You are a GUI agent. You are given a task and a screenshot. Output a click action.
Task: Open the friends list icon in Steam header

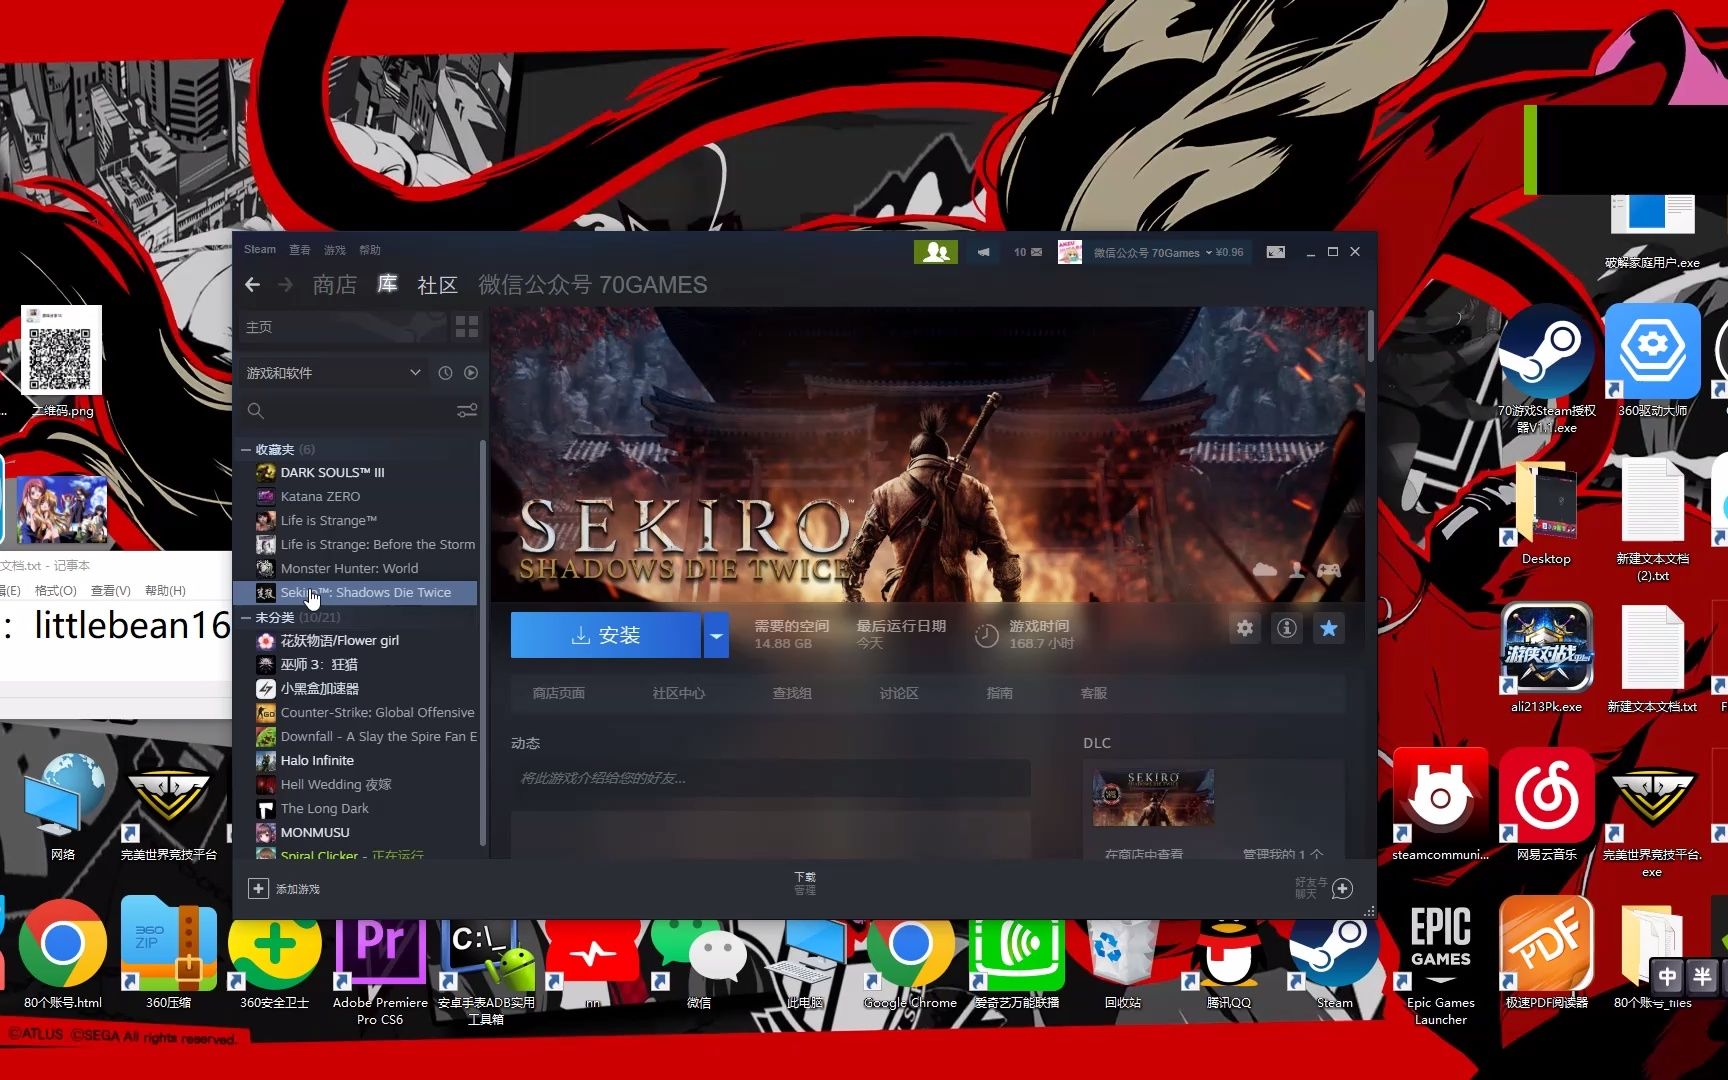click(936, 252)
